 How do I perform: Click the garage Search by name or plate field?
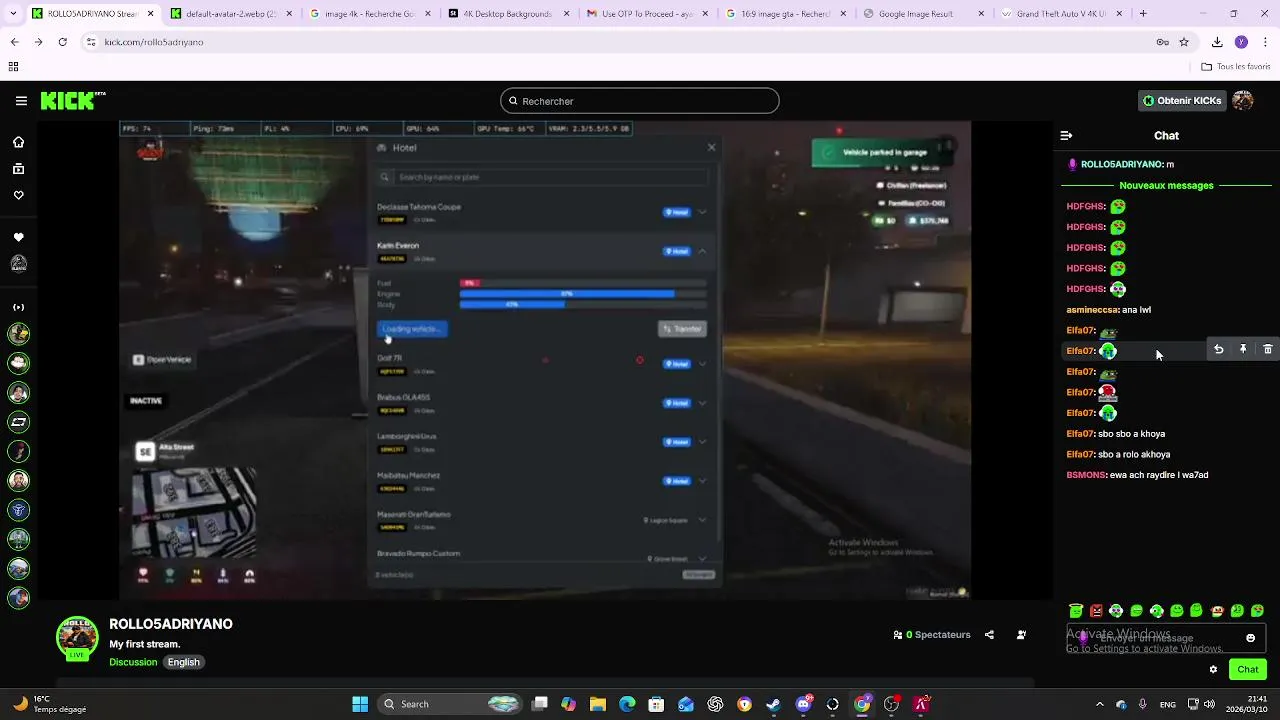point(543,177)
